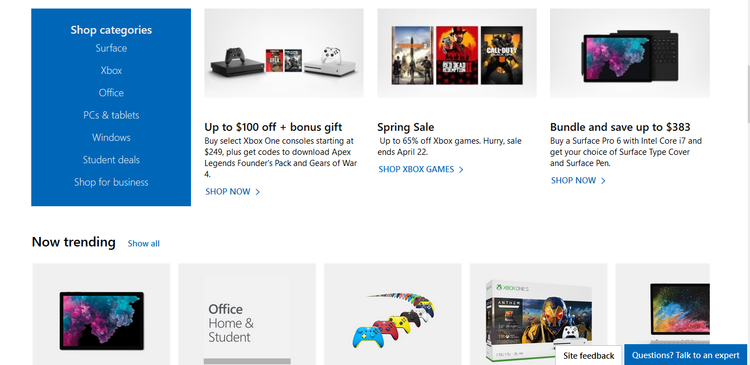Open the Spring Sale games image
The width and height of the screenshot is (750, 365).
[457, 53]
